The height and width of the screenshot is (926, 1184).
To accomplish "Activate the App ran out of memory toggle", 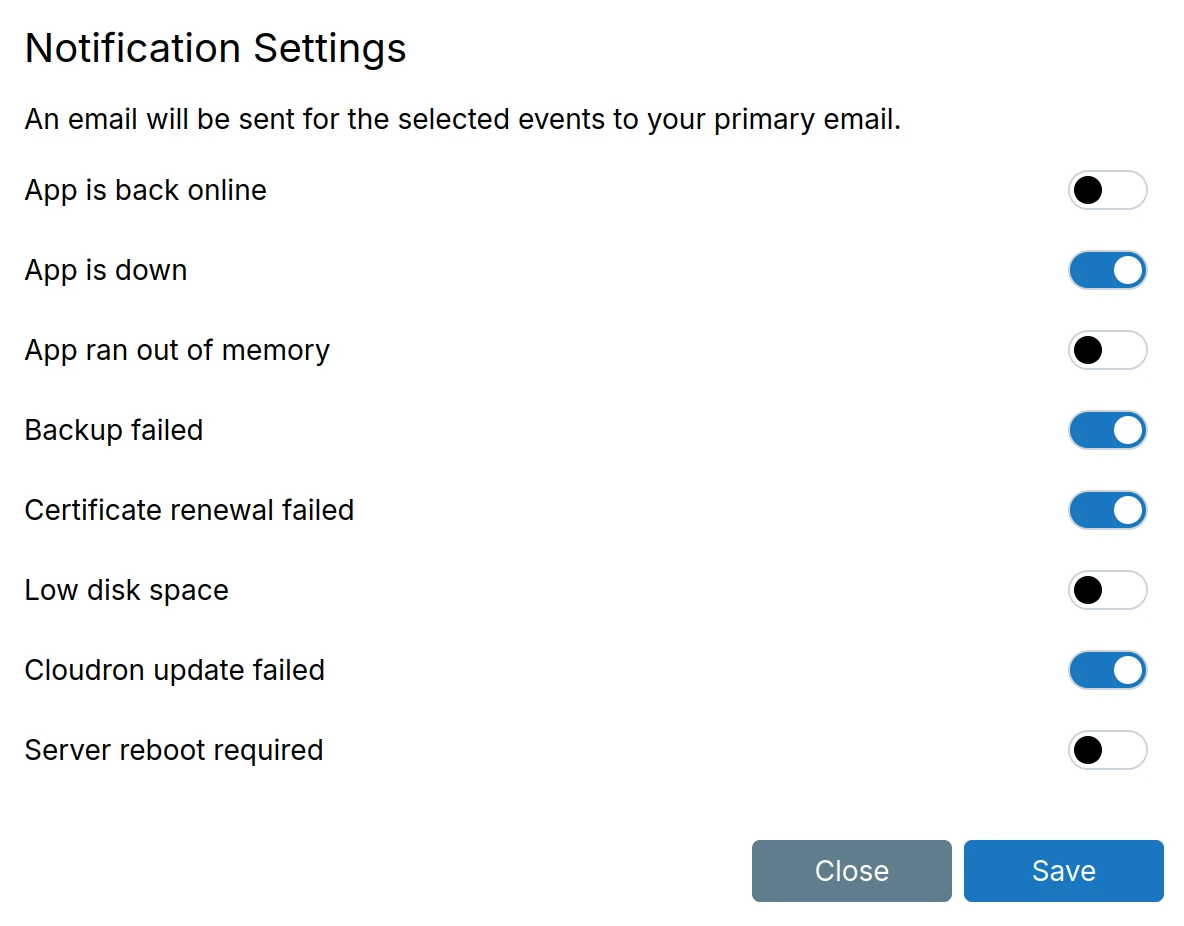I will (x=1108, y=350).
